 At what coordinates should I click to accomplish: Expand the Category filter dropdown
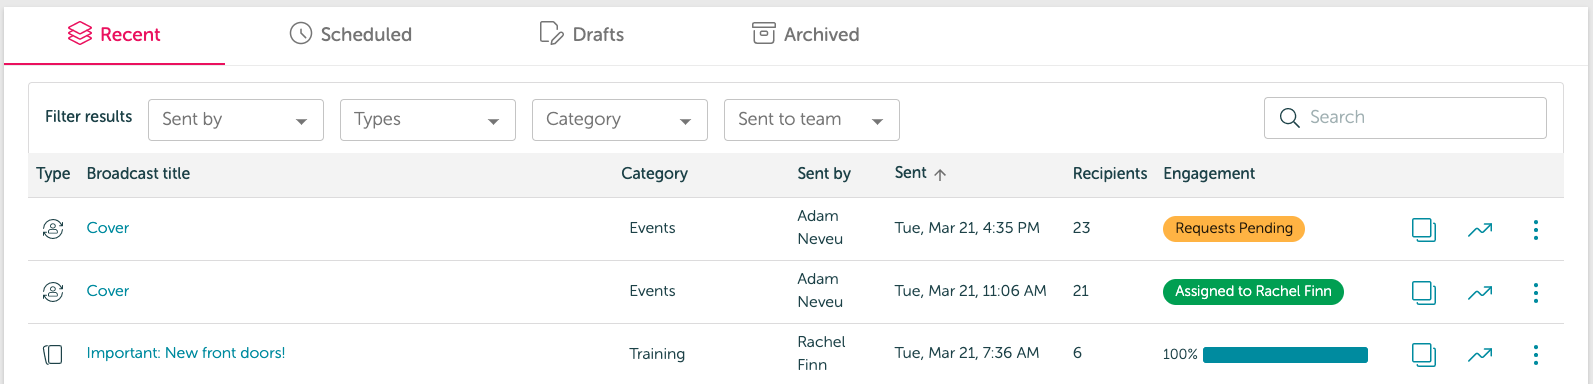(x=620, y=120)
